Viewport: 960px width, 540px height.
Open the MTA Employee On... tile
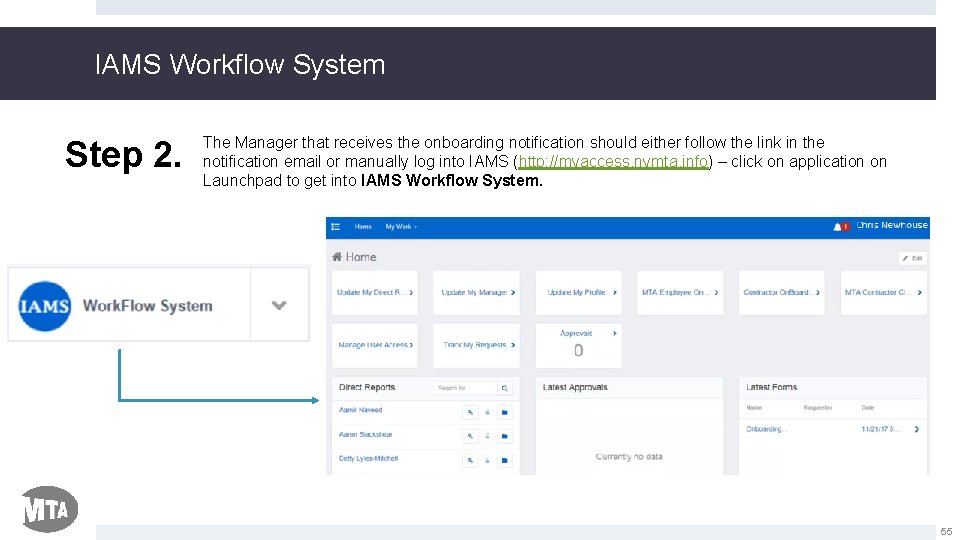coord(680,293)
